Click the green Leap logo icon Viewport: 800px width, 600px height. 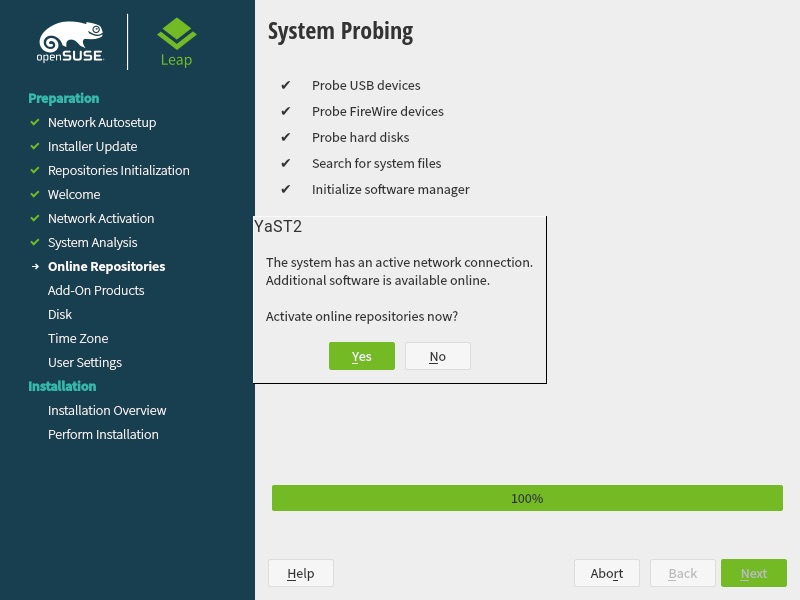(x=177, y=34)
